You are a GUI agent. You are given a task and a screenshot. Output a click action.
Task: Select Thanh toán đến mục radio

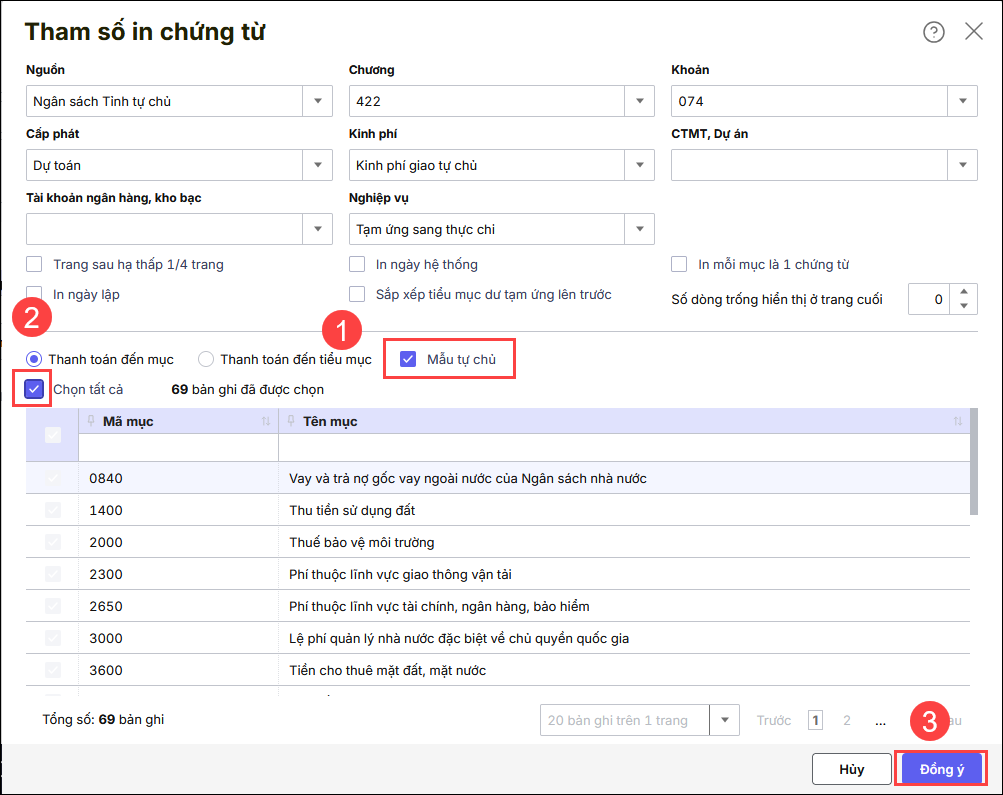pyautogui.click(x=34, y=359)
